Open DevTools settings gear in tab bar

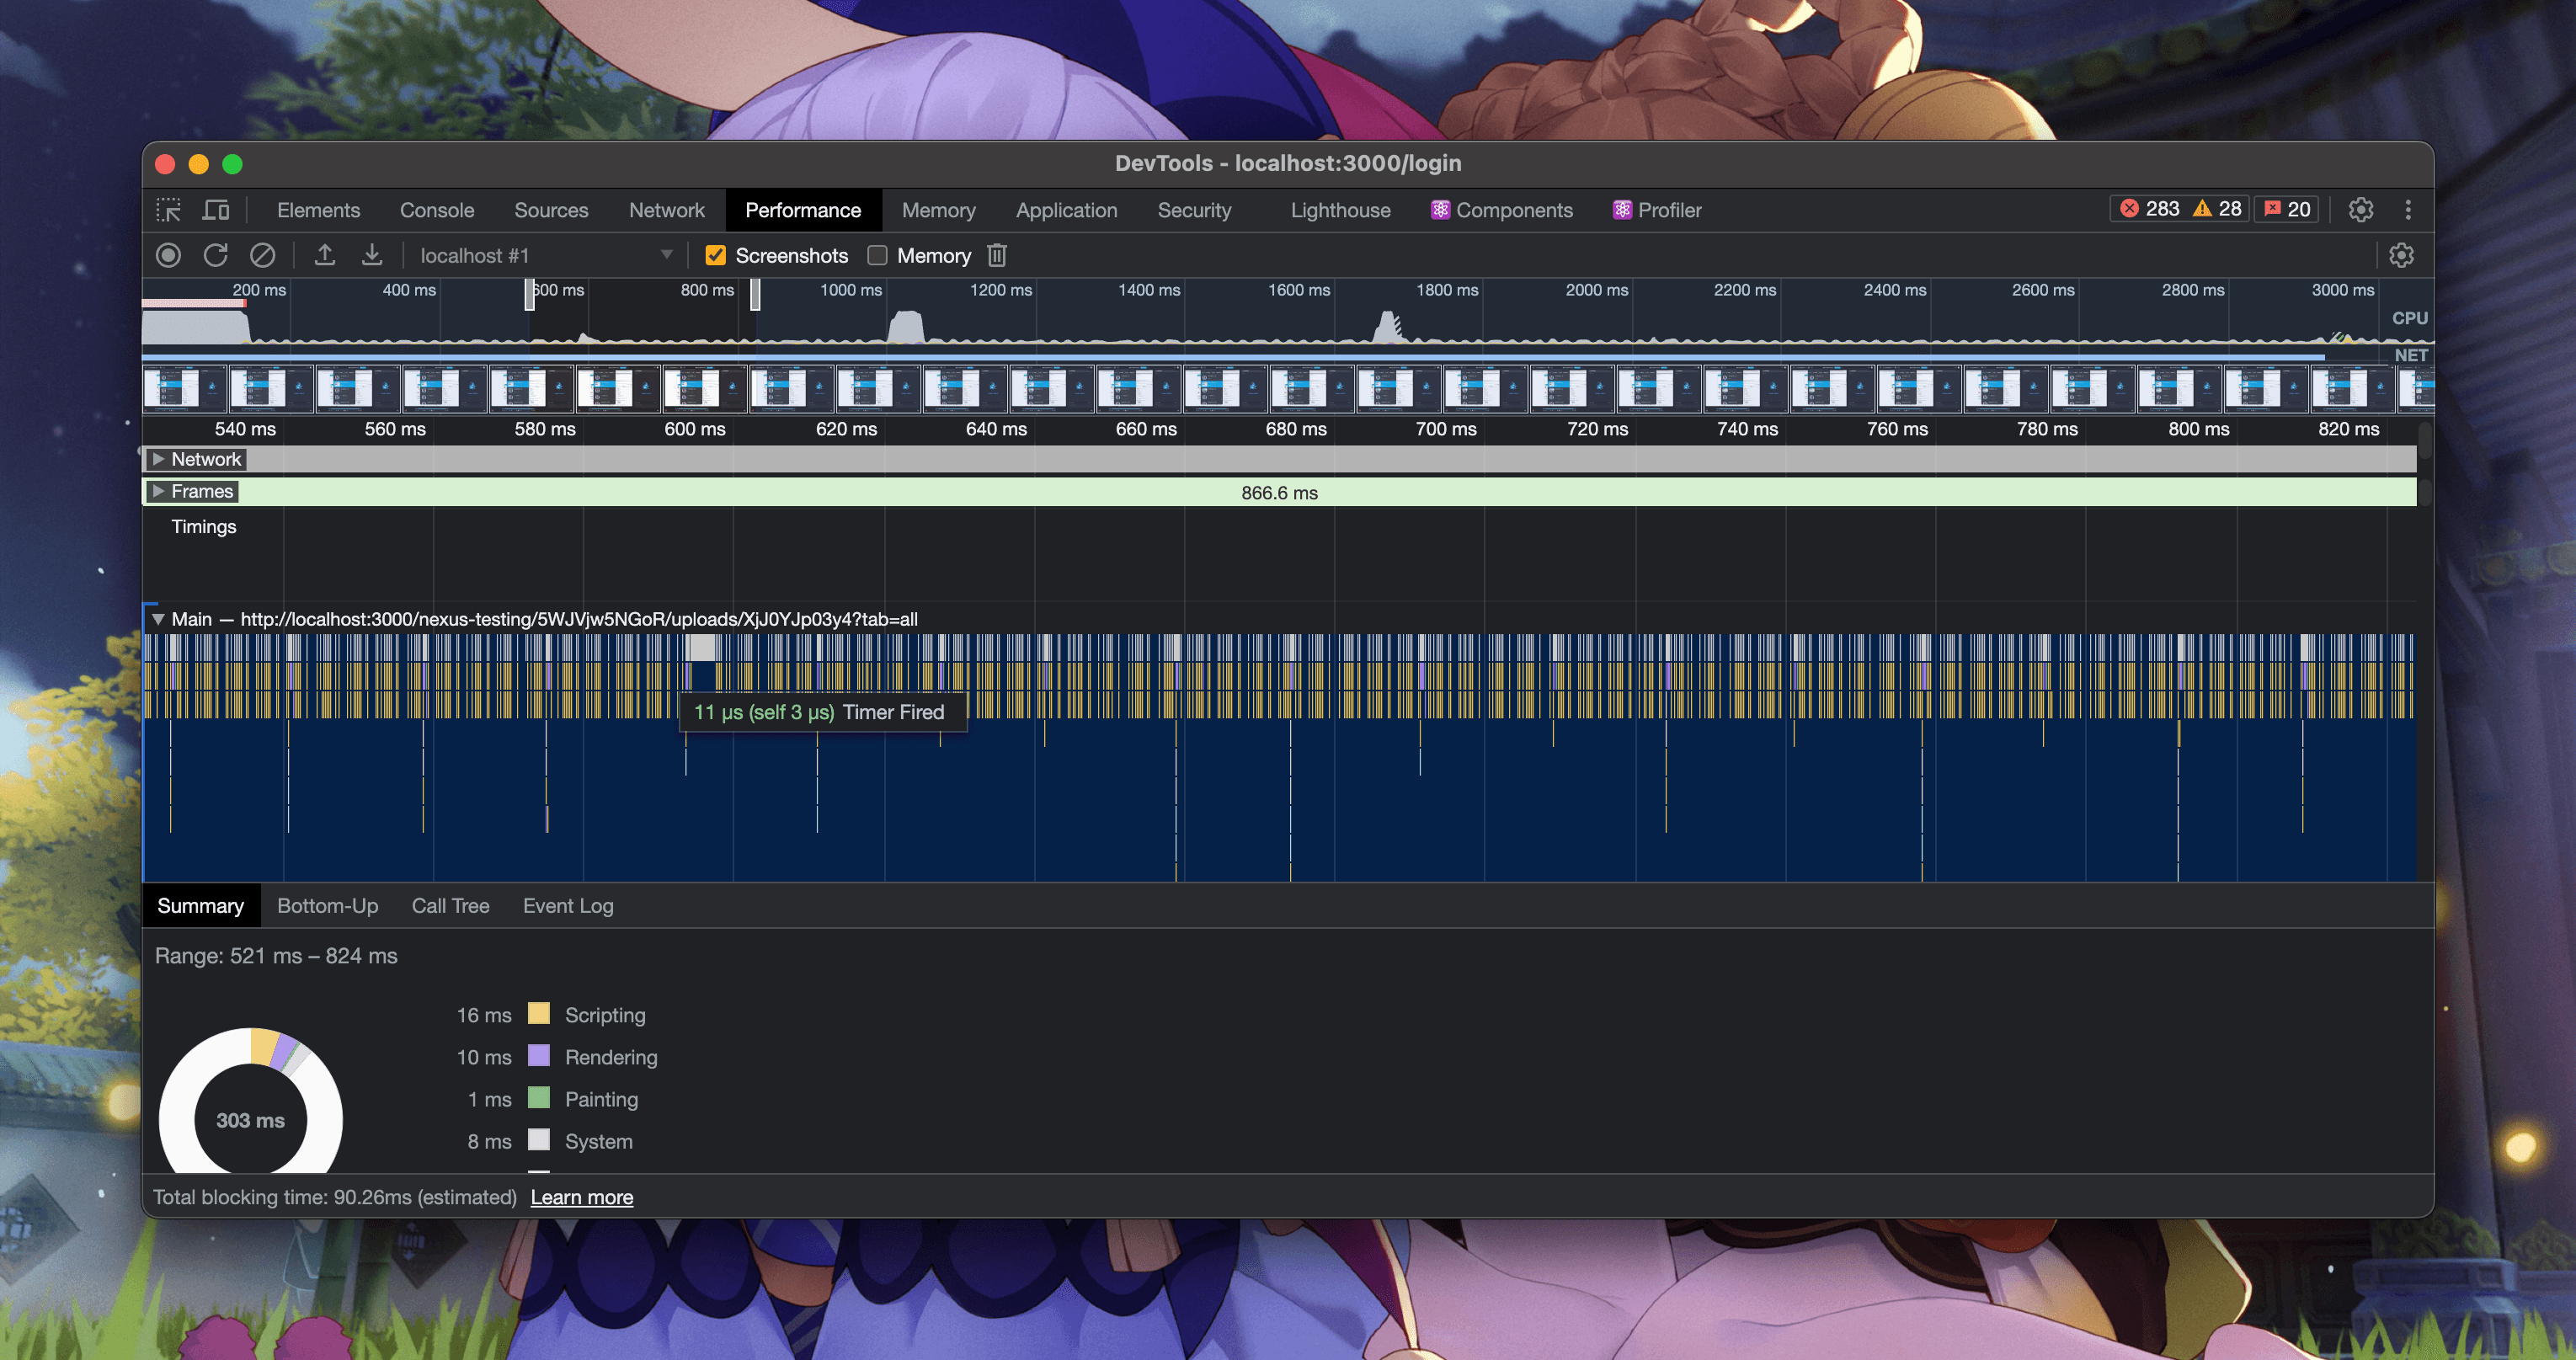pos(2361,210)
